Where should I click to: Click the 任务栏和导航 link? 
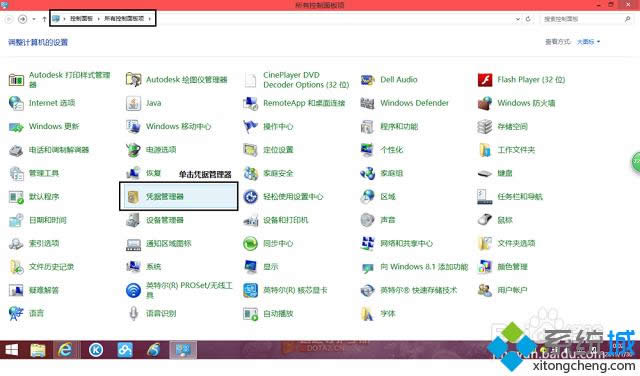tap(520, 197)
